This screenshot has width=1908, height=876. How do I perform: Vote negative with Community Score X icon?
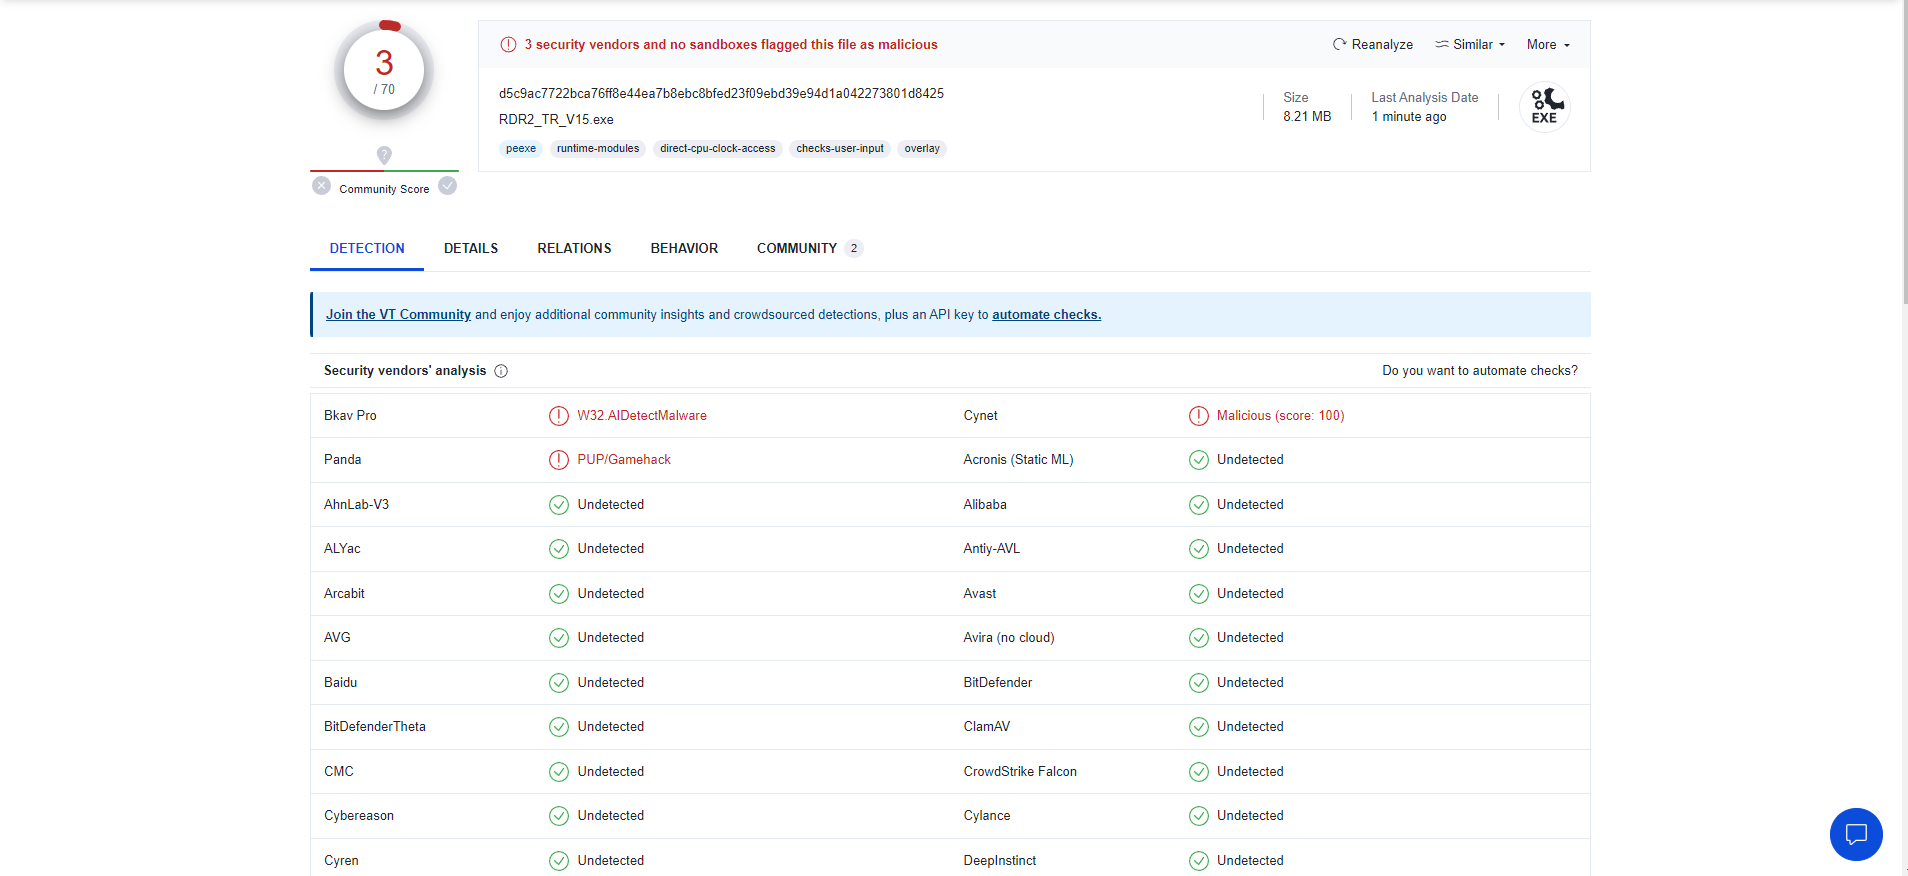(321, 186)
